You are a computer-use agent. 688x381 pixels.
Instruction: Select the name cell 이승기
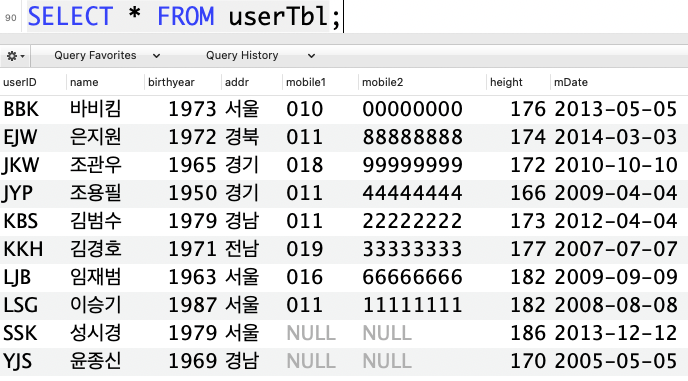tap(95, 306)
